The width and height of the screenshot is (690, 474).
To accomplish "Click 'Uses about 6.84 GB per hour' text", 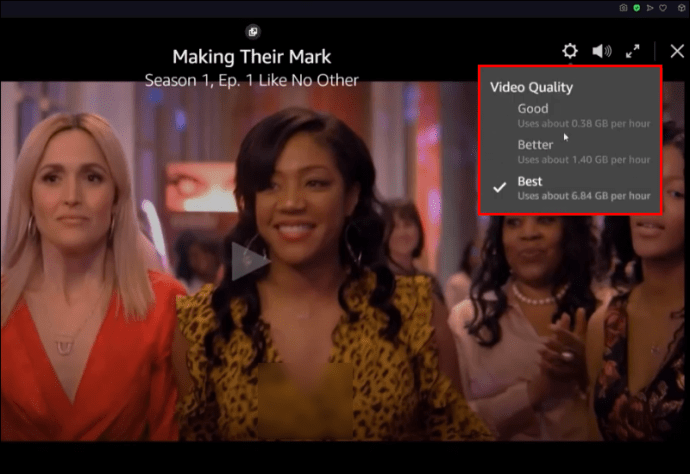I will 584,196.
